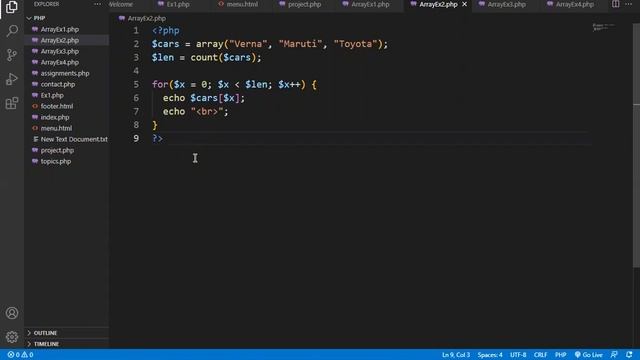The height and width of the screenshot is (360, 640).
Task: Open the Manage gear icon
Action: (x=12, y=337)
